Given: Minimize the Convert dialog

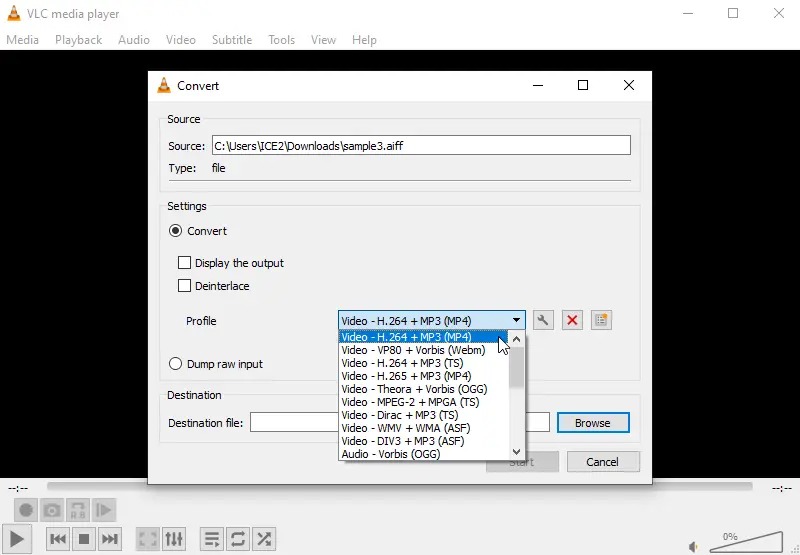Looking at the screenshot, I should pyautogui.click(x=538, y=85).
